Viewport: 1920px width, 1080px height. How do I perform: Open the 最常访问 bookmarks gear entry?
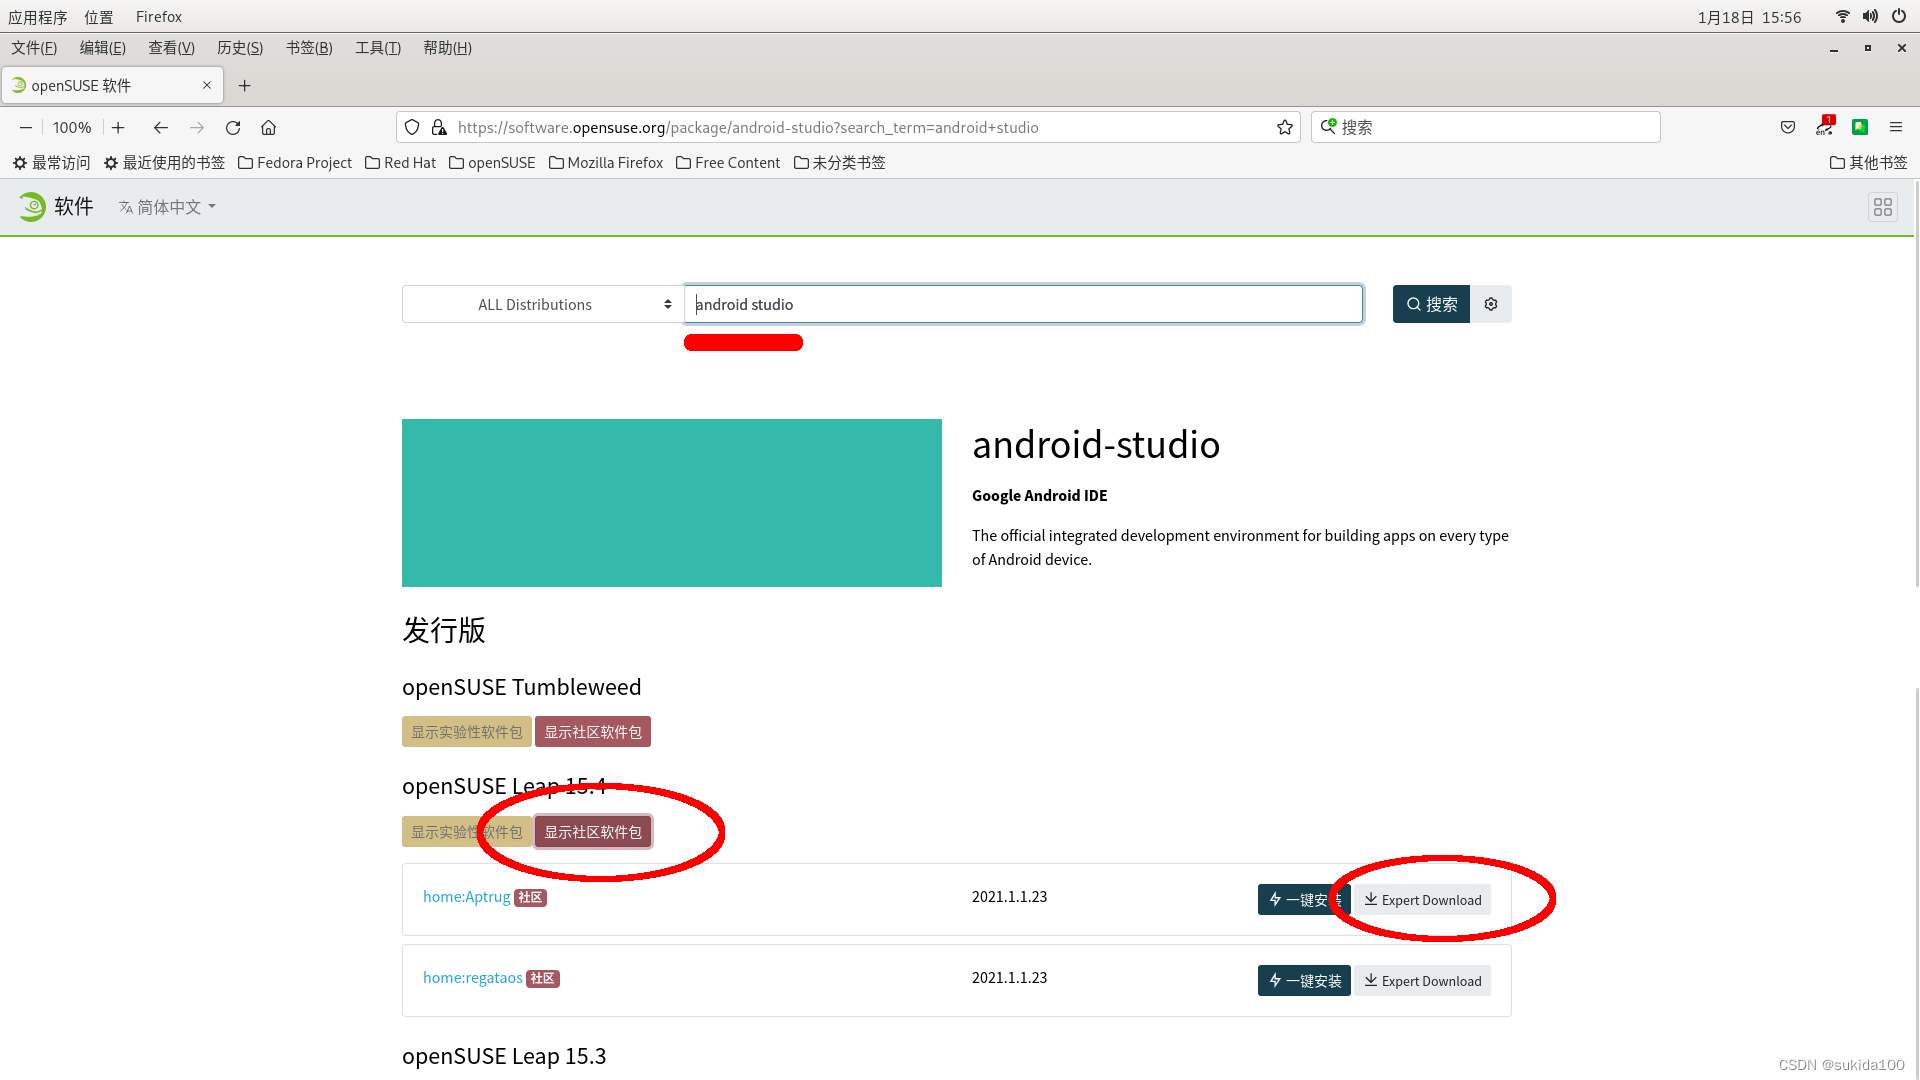[51, 162]
